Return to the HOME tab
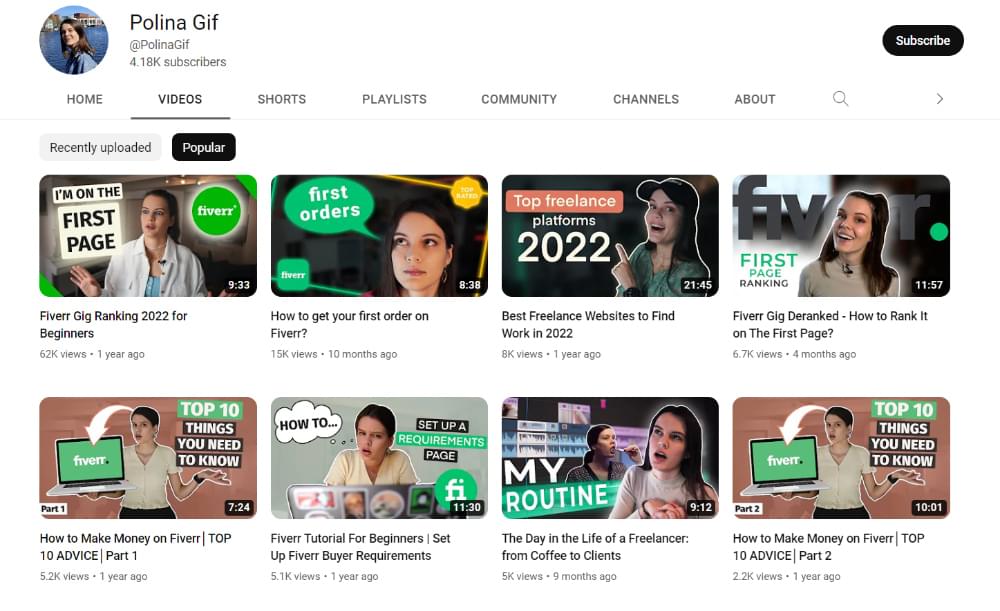The image size is (1000, 611). pyautogui.click(x=84, y=99)
